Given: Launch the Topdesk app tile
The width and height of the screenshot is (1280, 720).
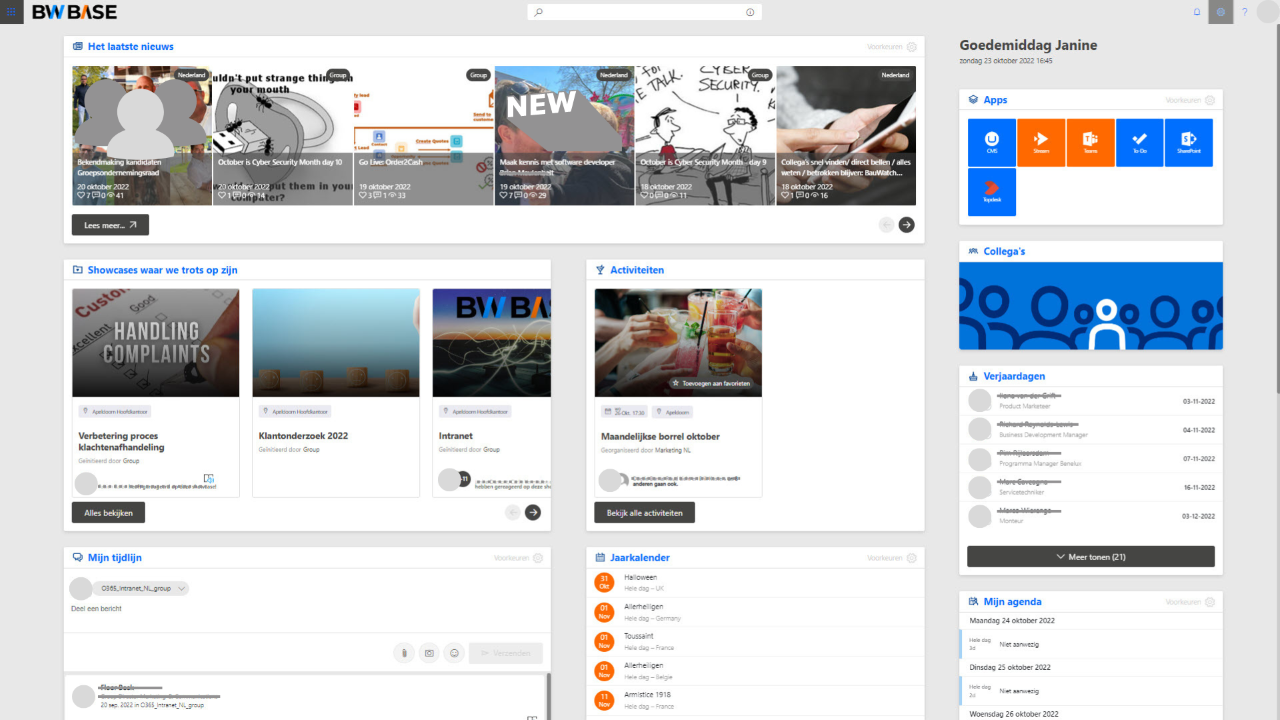Looking at the screenshot, I should coord(992,192).
